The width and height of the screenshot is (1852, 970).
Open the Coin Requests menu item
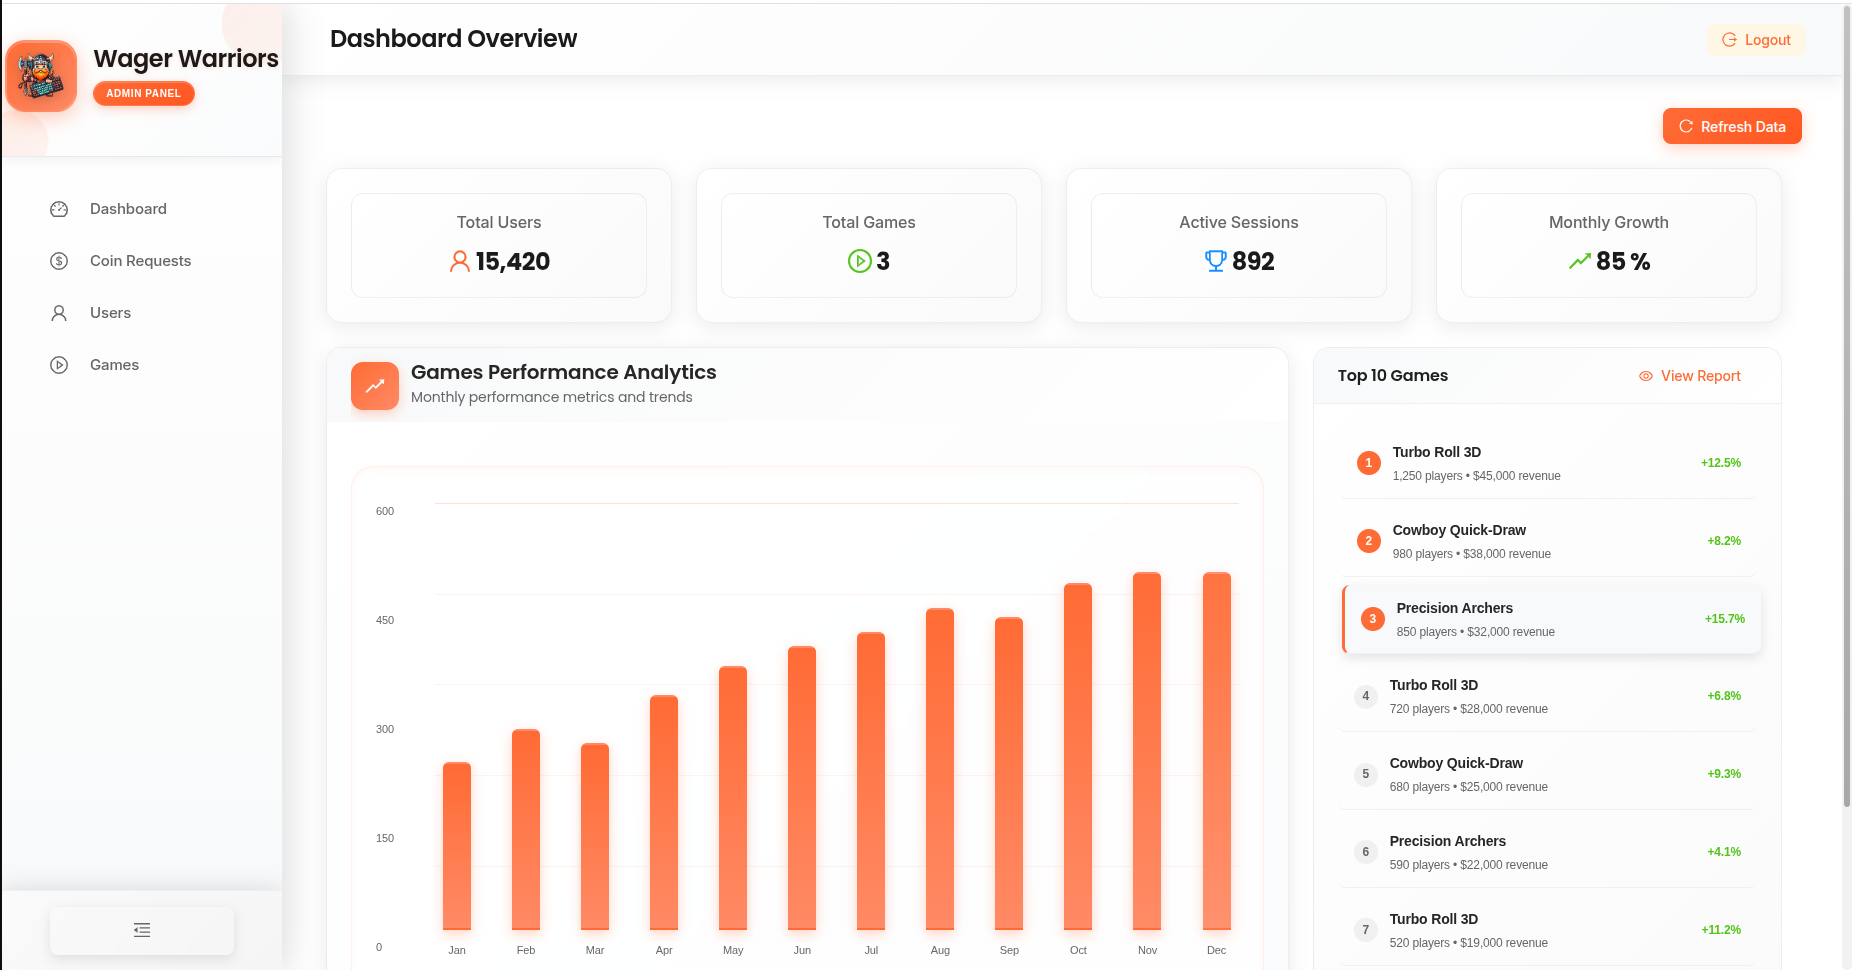(140, 261)
